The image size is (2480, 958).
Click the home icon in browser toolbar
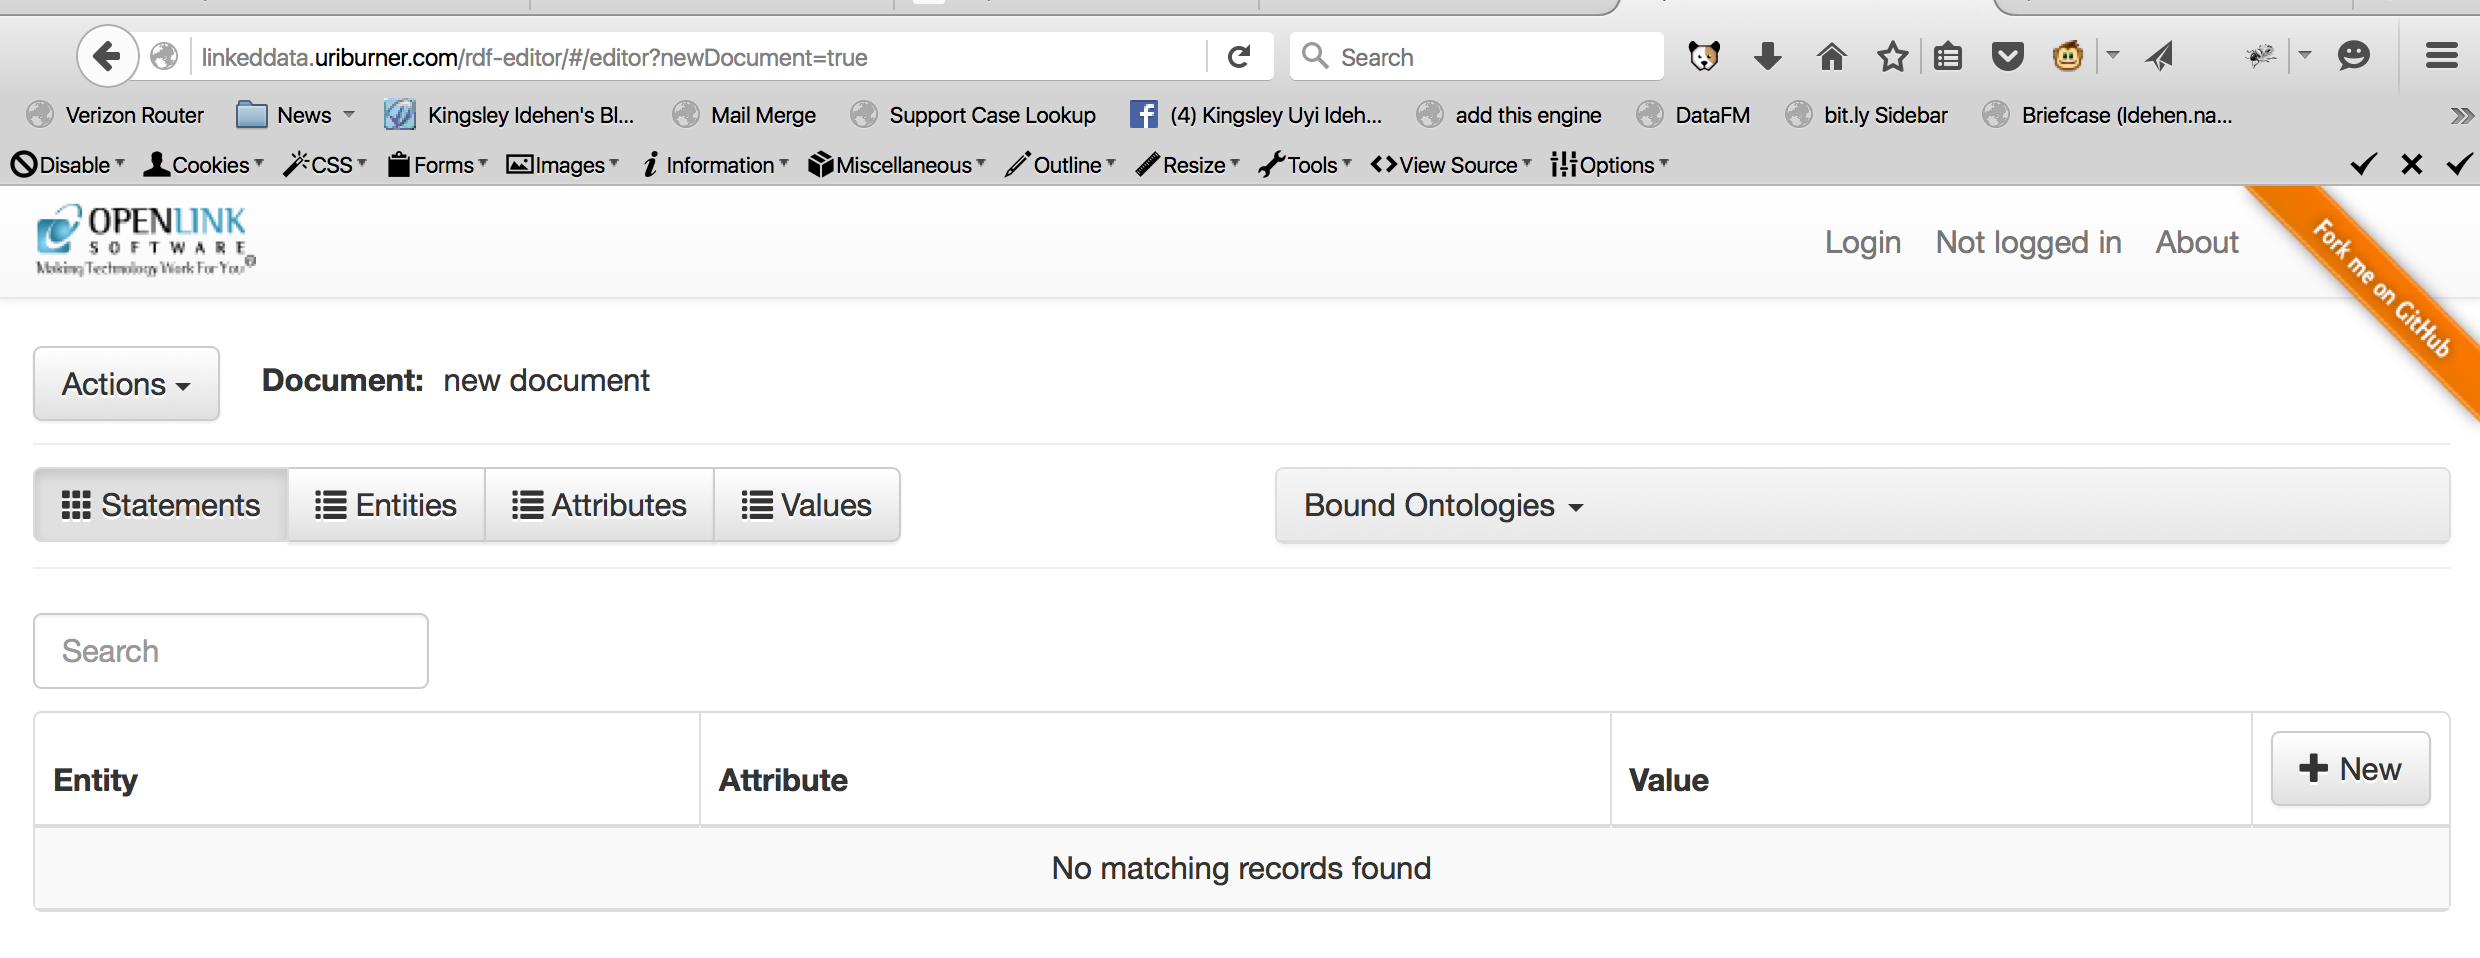coord(1830,57)
